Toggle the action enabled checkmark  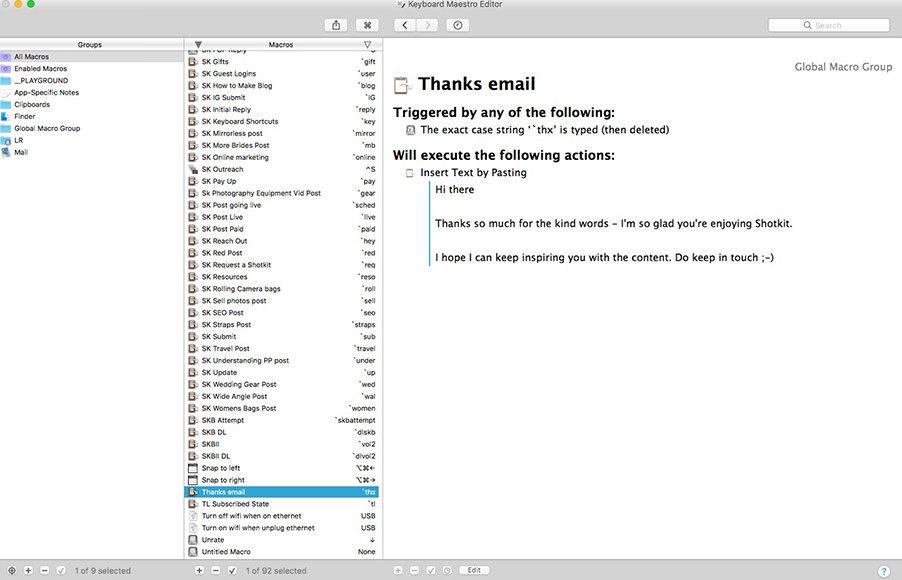[431, 570]
